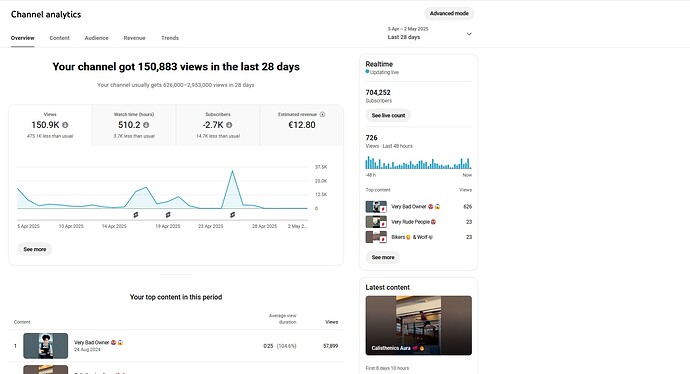This screenshot has height=374, width=690.
Task: Open Very Bad Owner realtime thumbnail
Action: tap(376, 207)
